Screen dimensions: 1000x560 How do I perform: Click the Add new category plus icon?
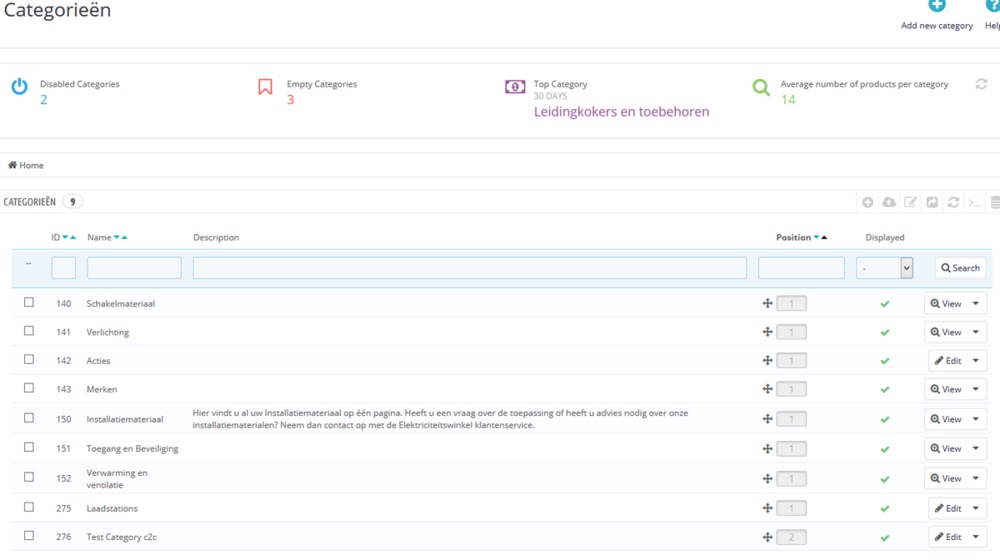[936, 6]
